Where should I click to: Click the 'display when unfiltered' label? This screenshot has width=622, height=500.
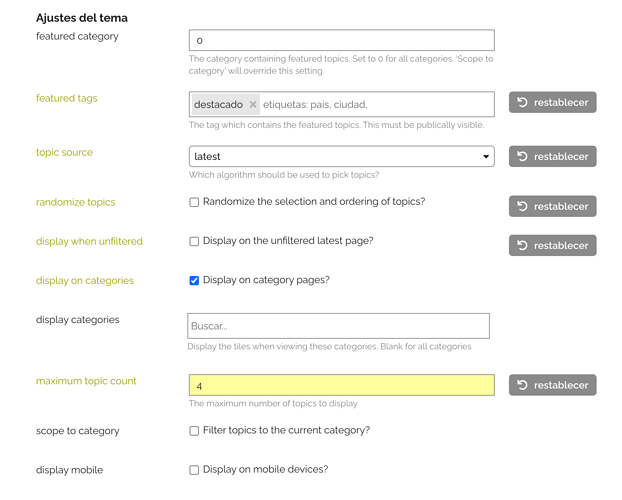point(89,241)
